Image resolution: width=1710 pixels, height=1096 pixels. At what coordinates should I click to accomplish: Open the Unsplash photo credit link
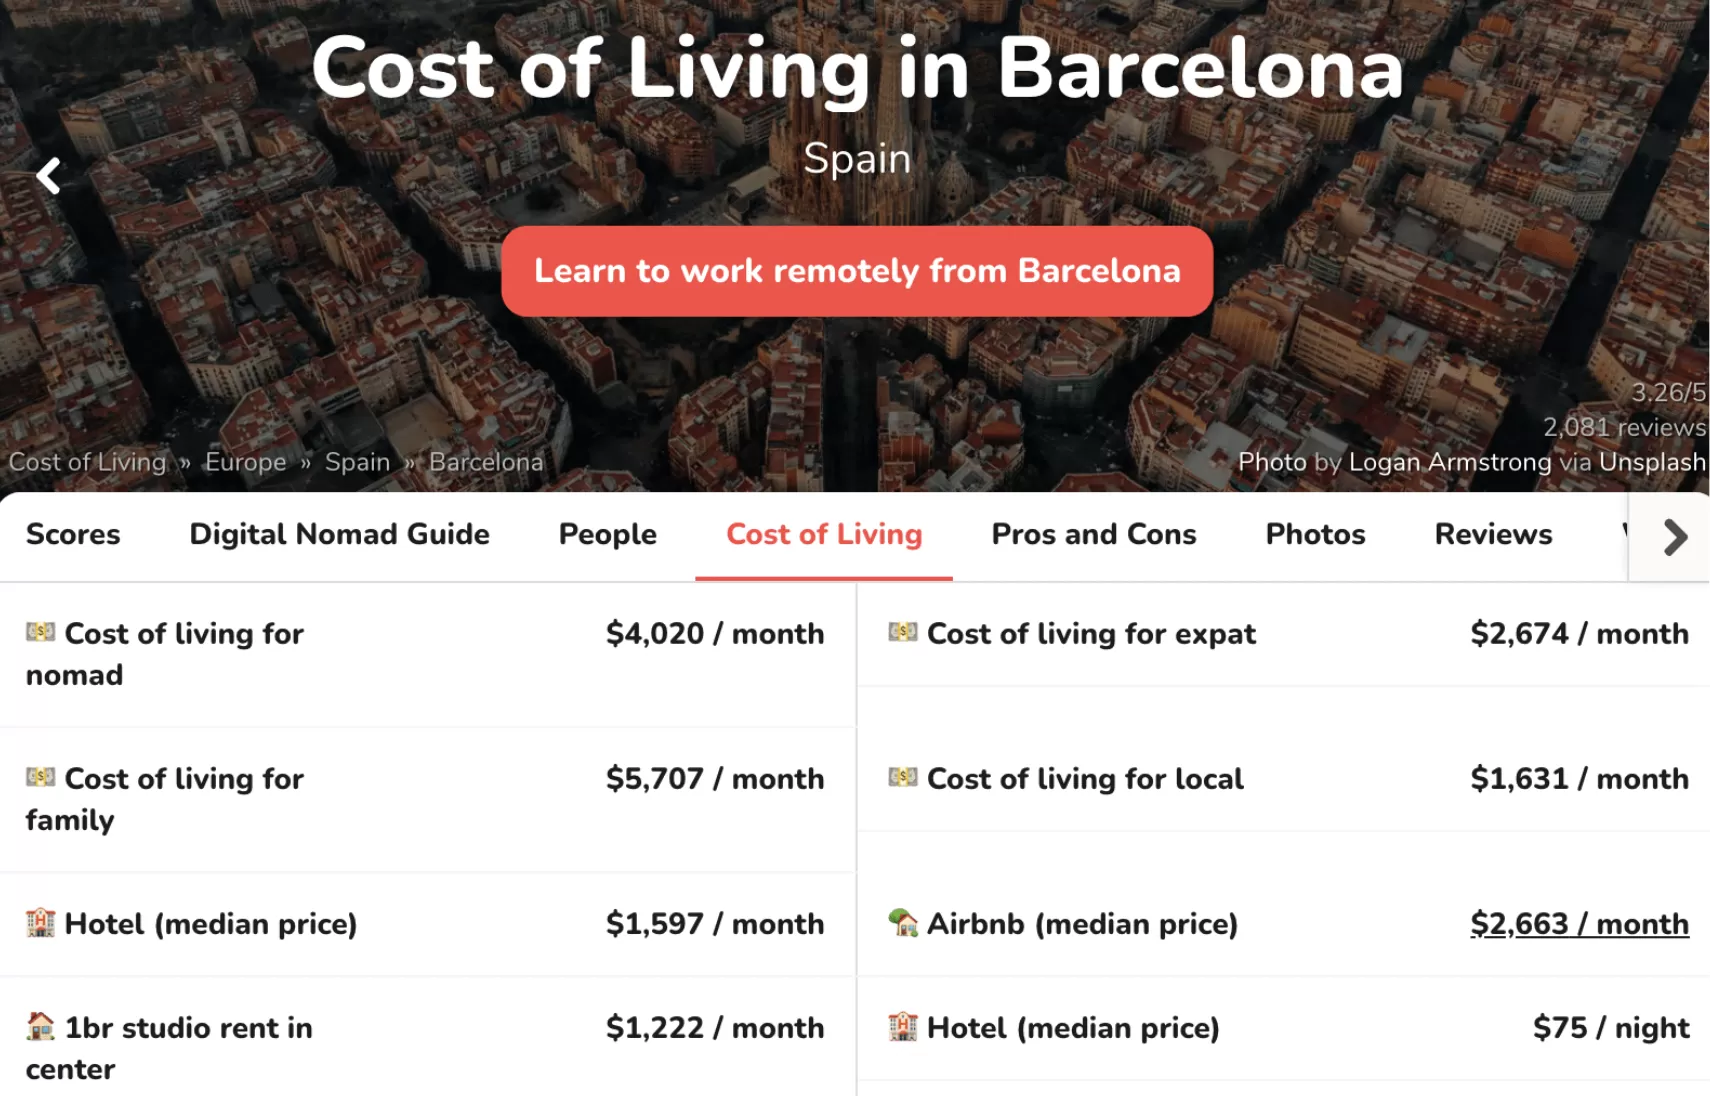(1651, 462)
